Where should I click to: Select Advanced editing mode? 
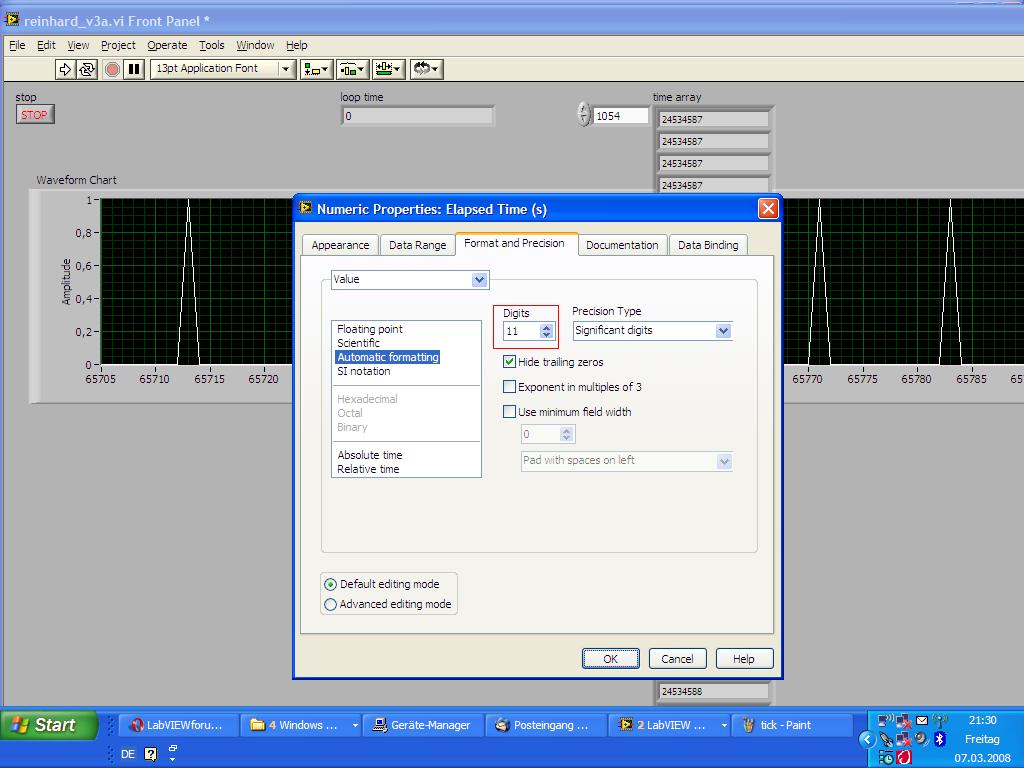331,604
